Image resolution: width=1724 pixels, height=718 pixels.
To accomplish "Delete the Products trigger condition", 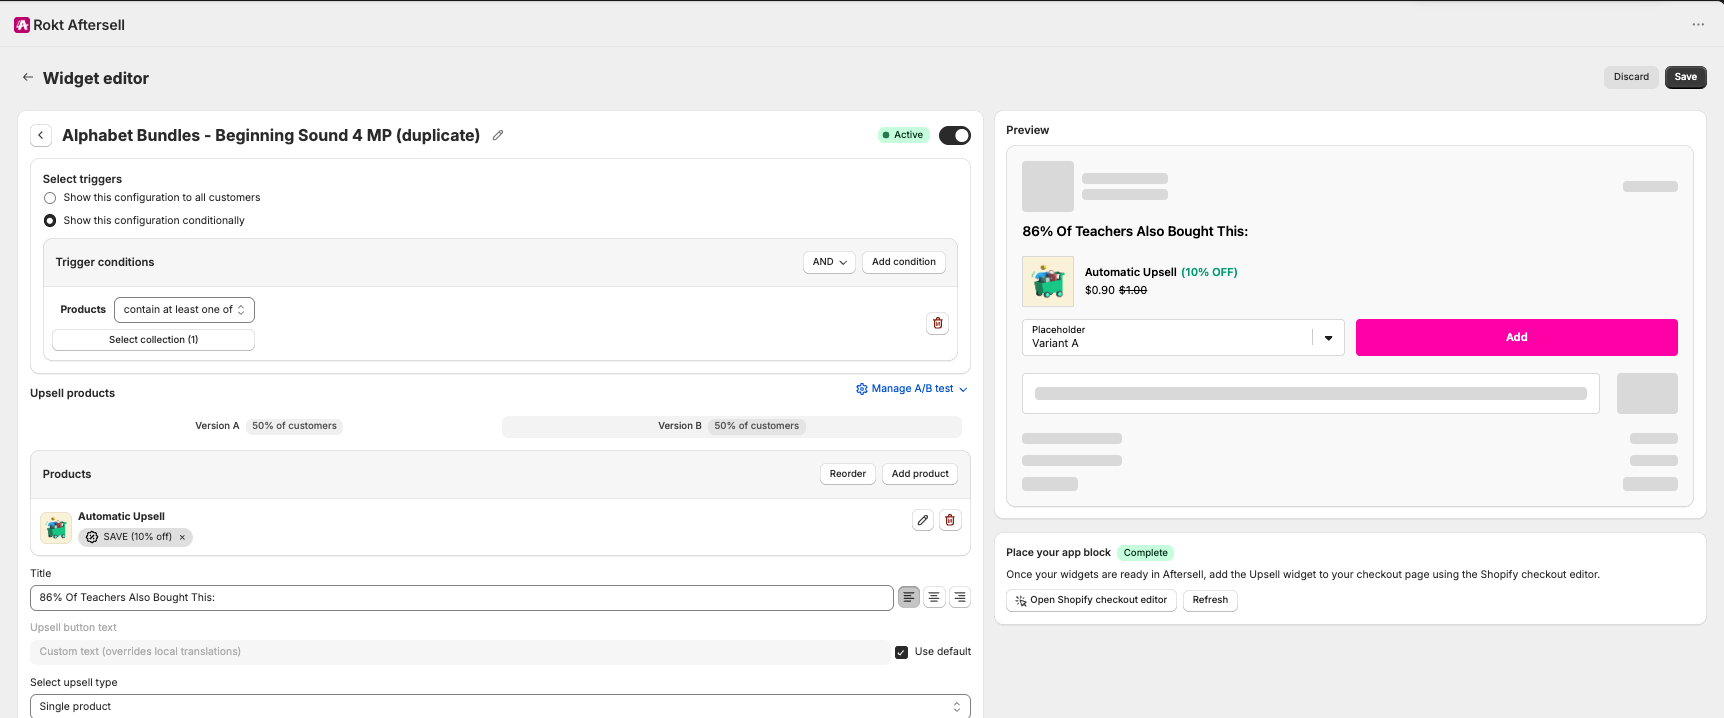I will point(937,323).
